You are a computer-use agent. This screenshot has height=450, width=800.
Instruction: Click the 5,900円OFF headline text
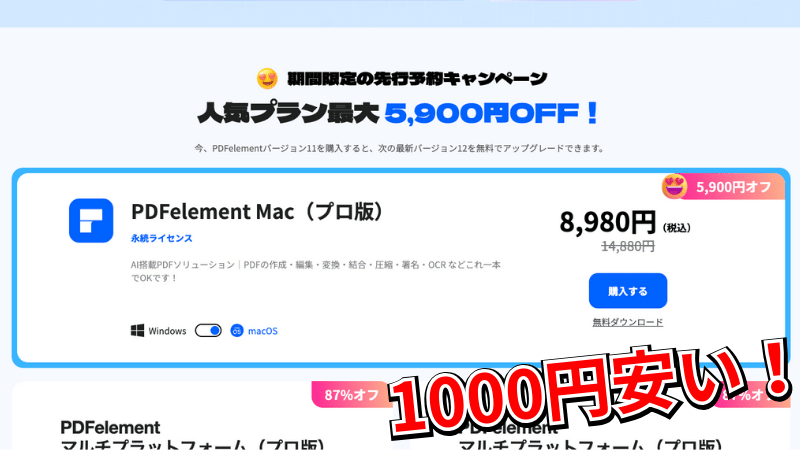pos(491,113)
